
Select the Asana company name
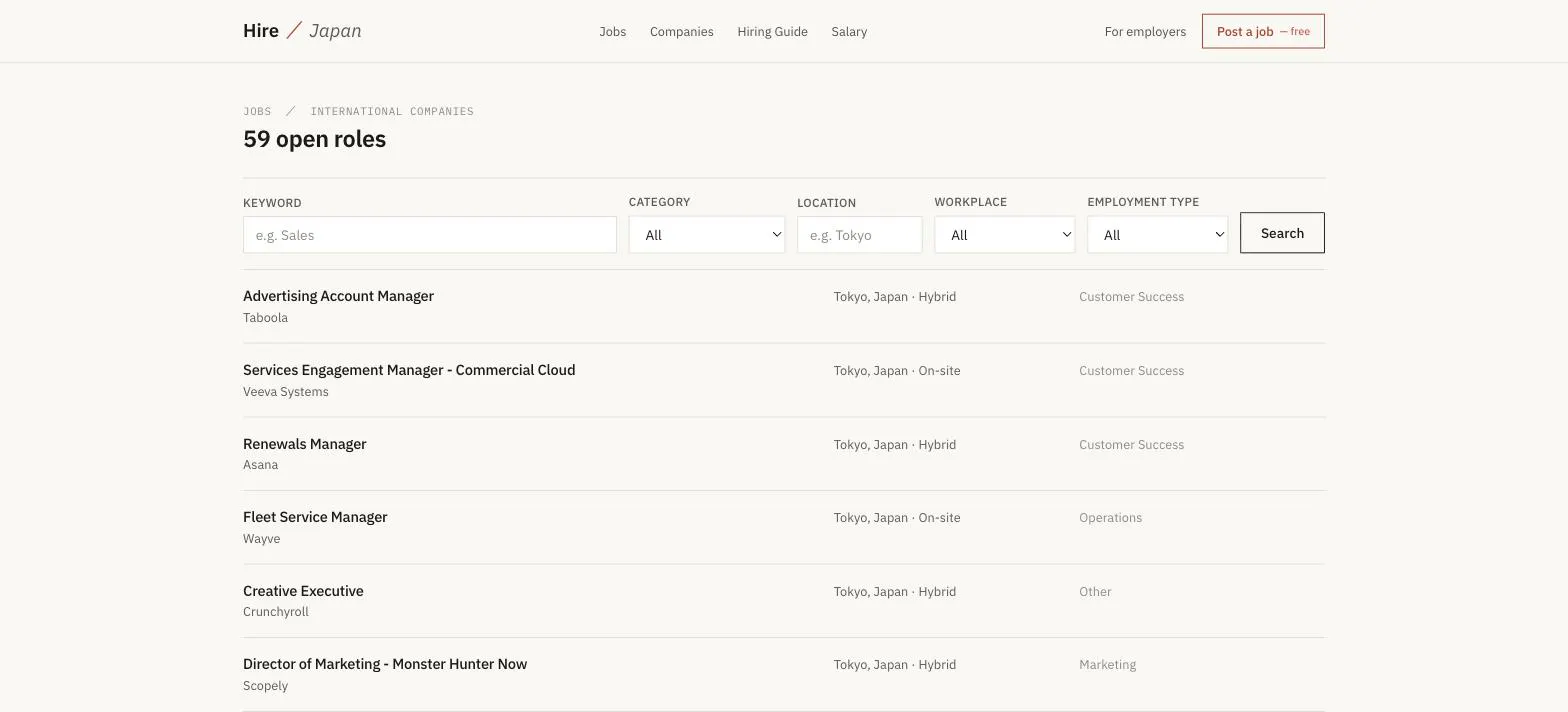261,465
